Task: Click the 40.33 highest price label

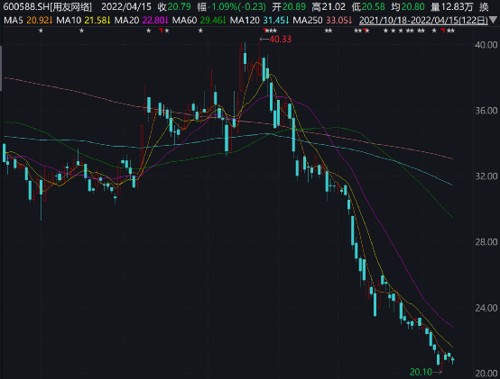Action: point(280,39)
